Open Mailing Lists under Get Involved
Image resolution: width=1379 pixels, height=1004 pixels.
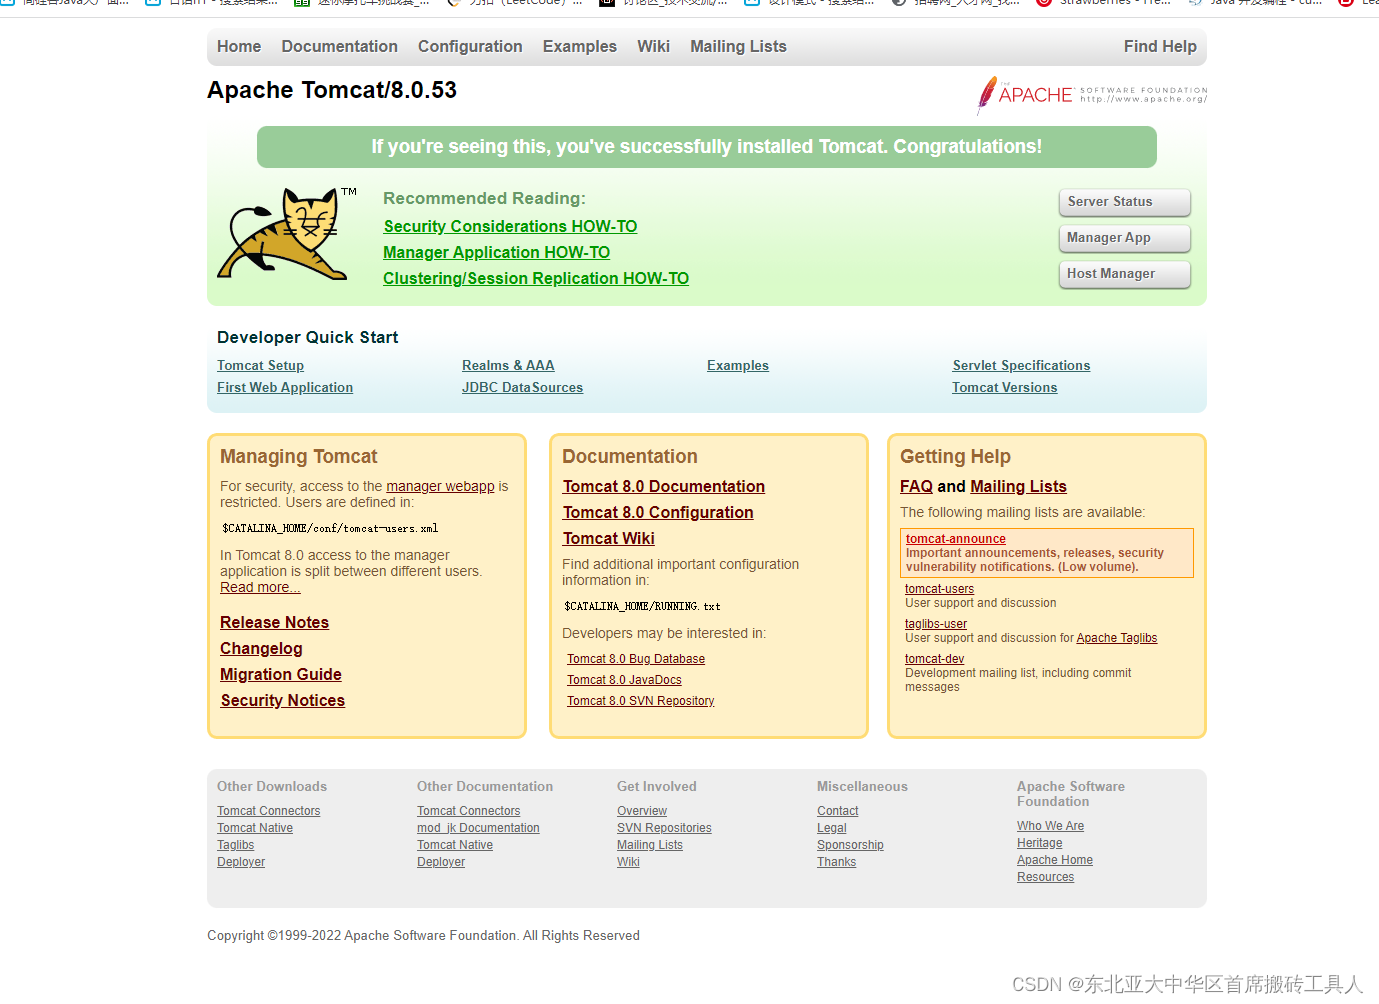[650, 845]
